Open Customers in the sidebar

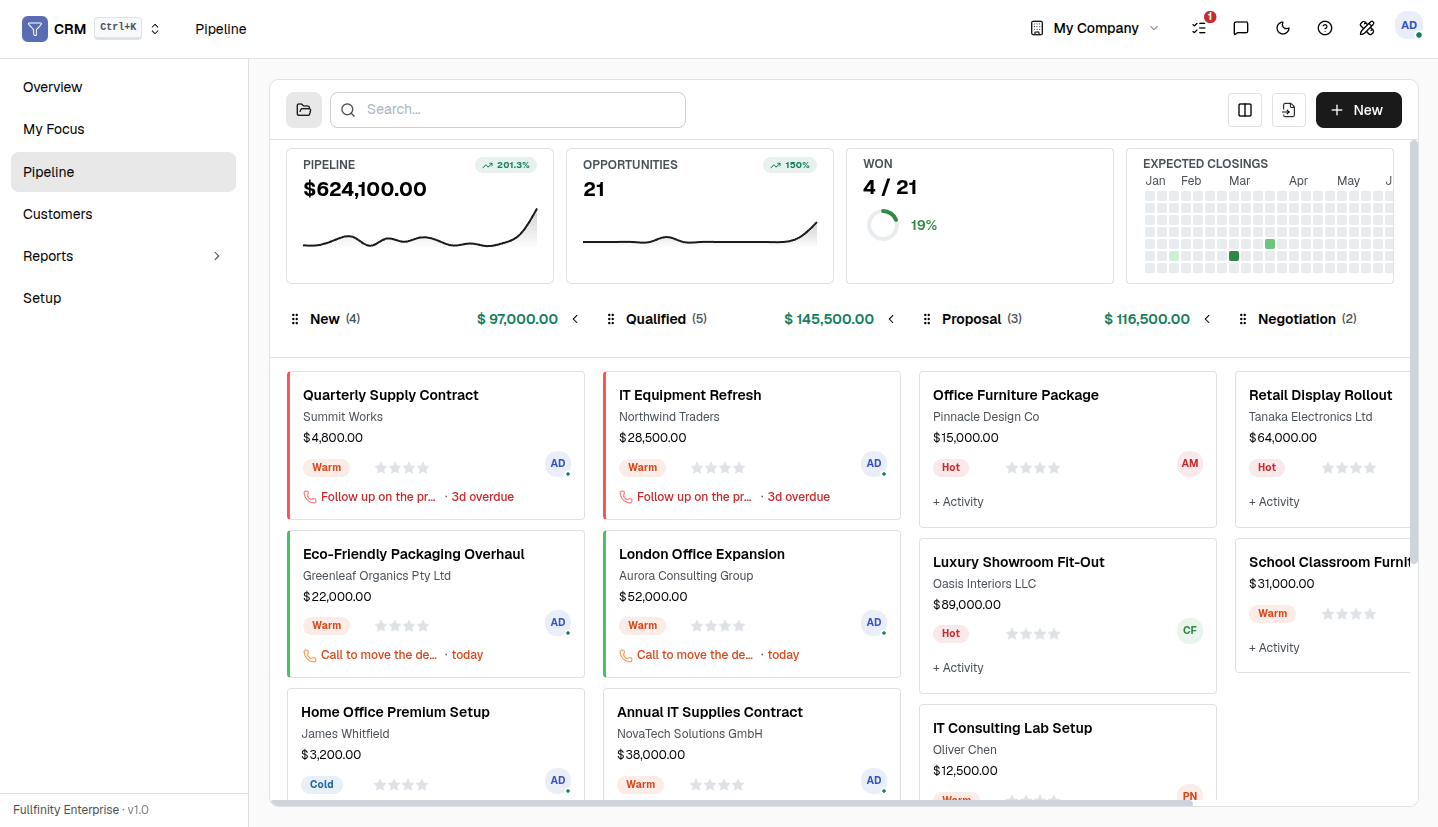point(124,214)
